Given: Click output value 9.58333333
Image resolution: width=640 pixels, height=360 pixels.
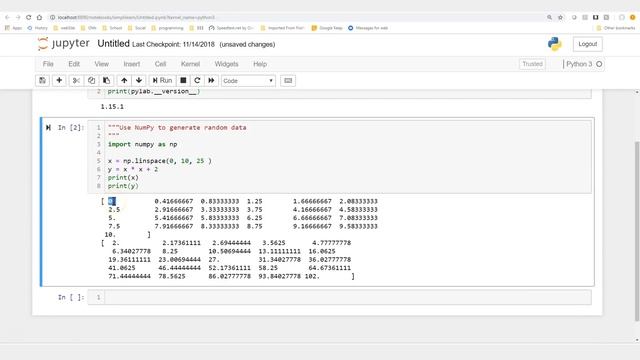Looking at the screenshot, I should pos(358,226).
